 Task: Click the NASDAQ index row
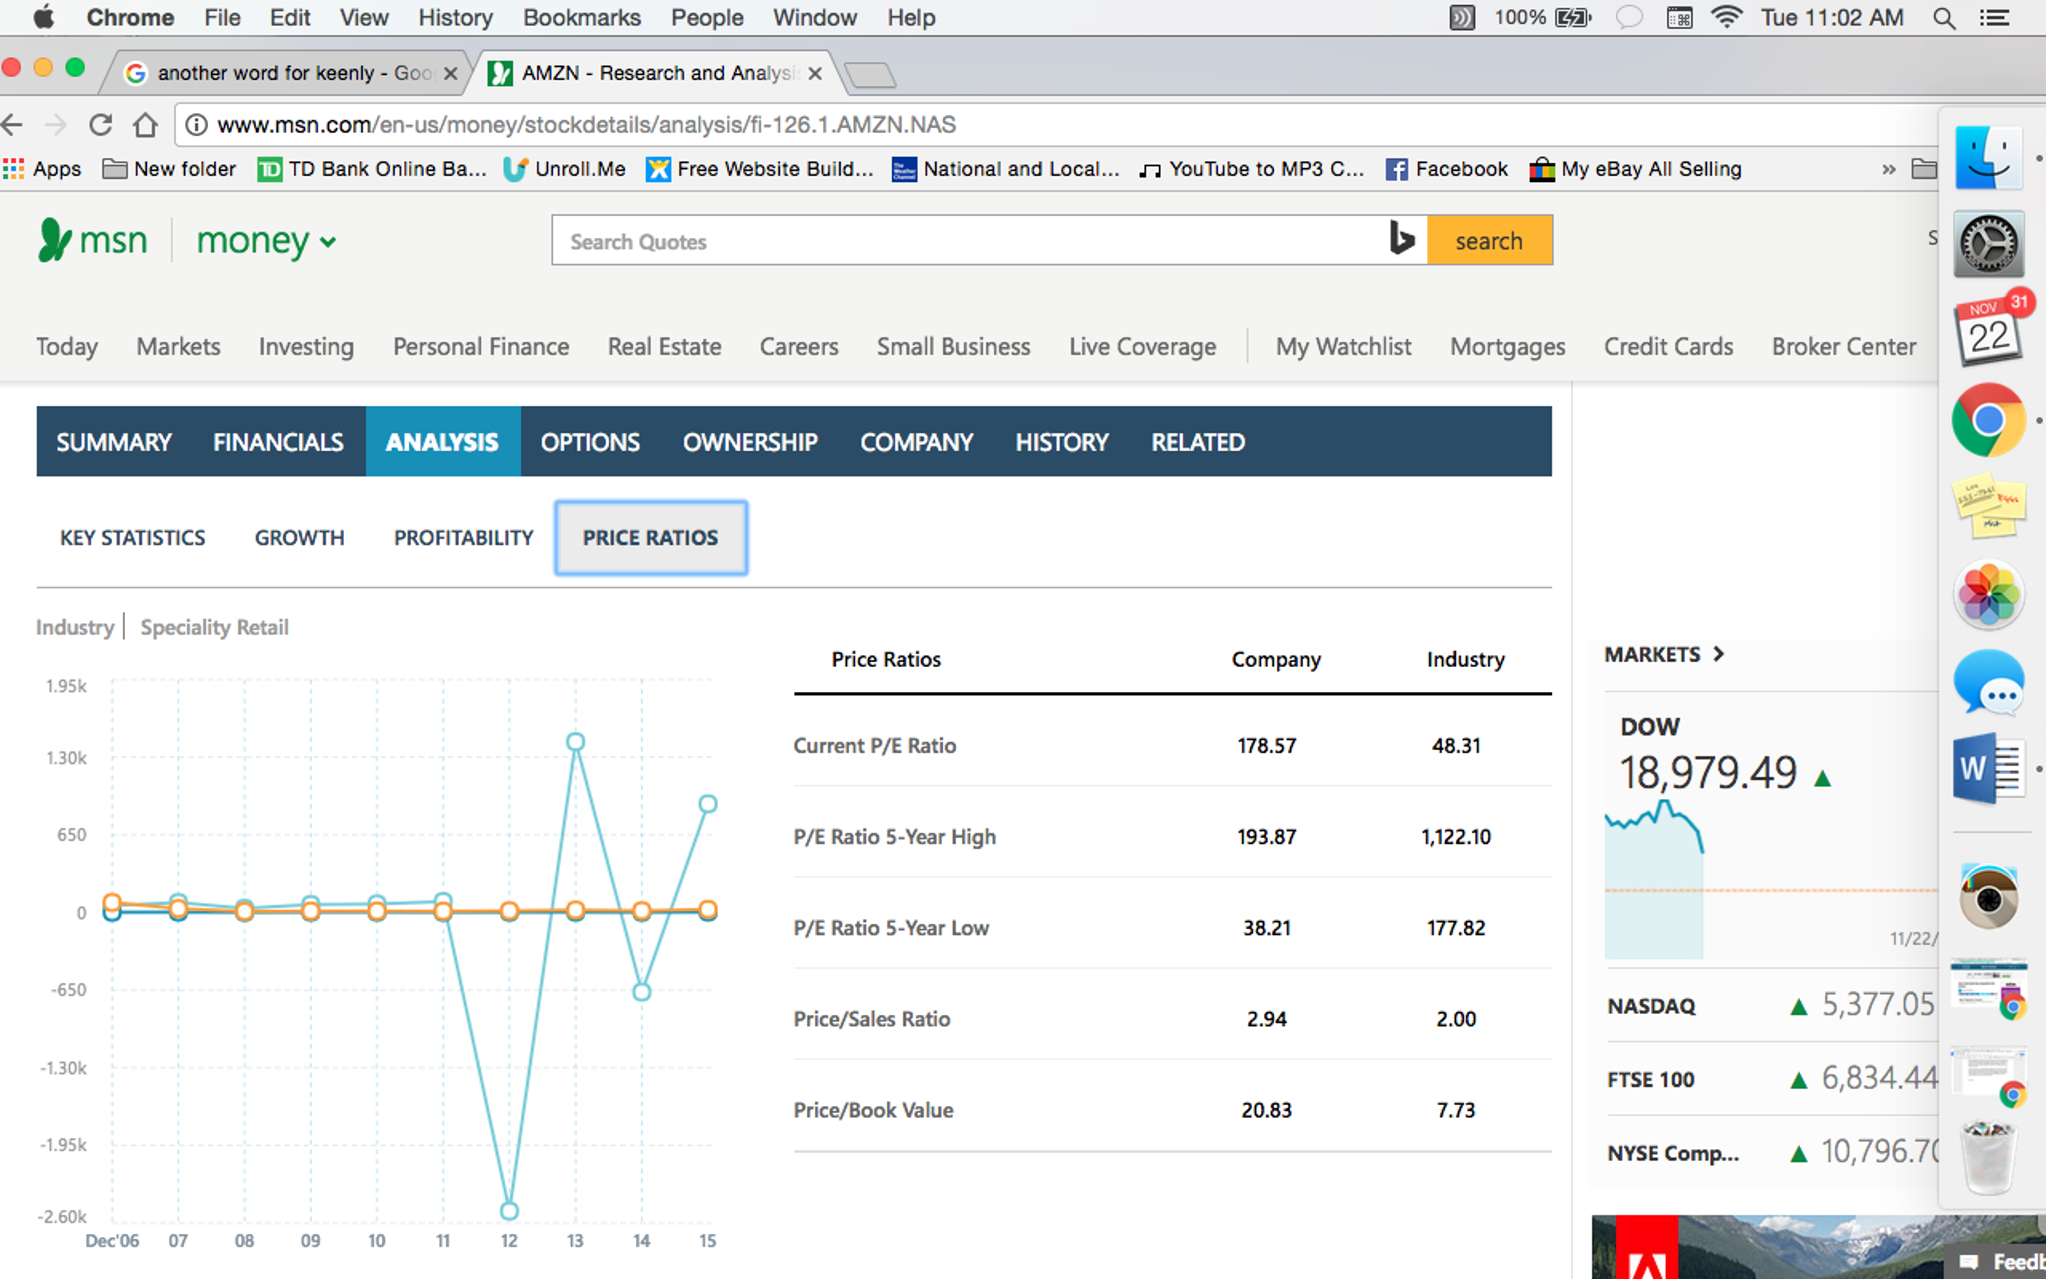click(1770, 1005)
